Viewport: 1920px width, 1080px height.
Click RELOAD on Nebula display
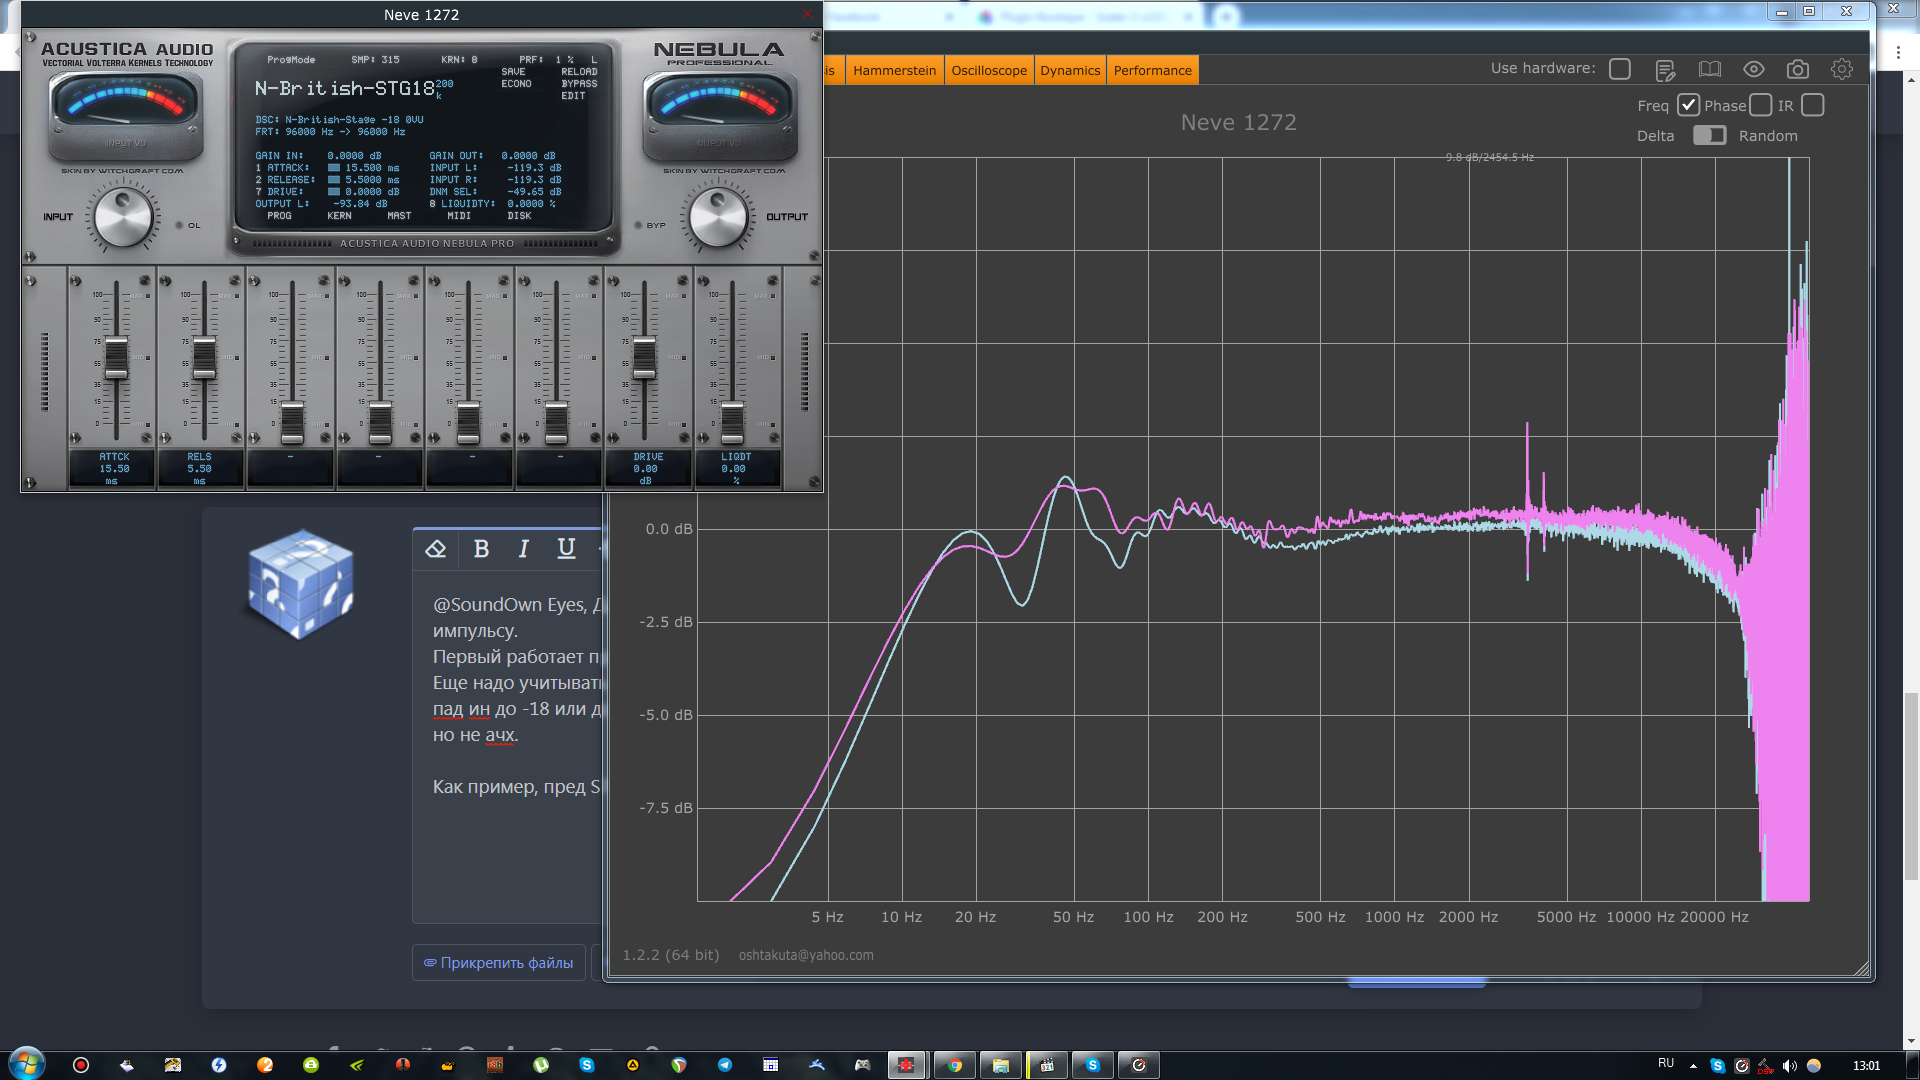(x=579, y=72)
